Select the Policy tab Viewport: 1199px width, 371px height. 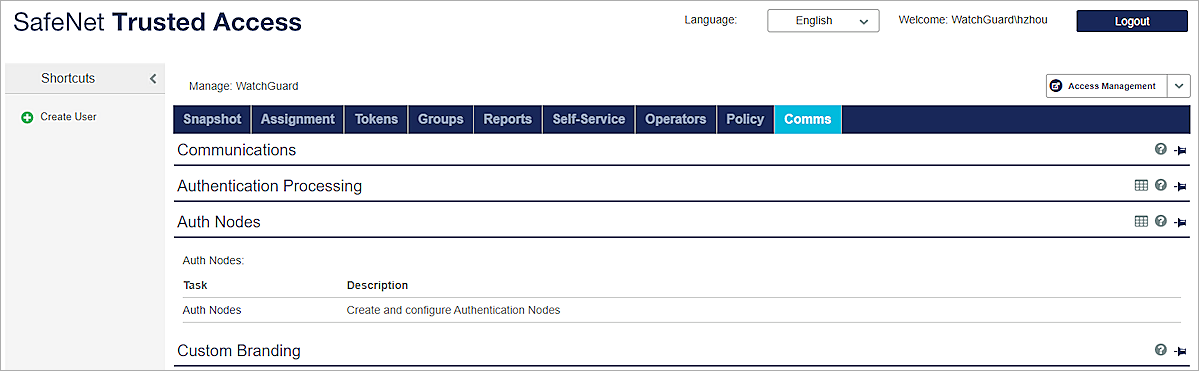click(x=746, y=119)
